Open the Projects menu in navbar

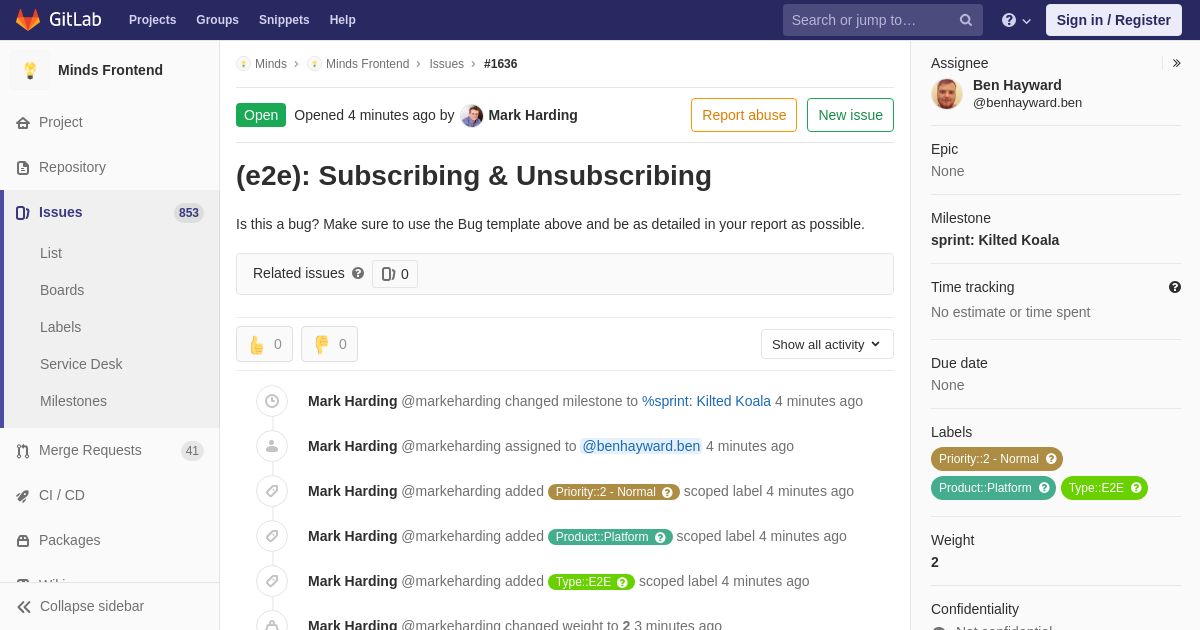(152, 20)
